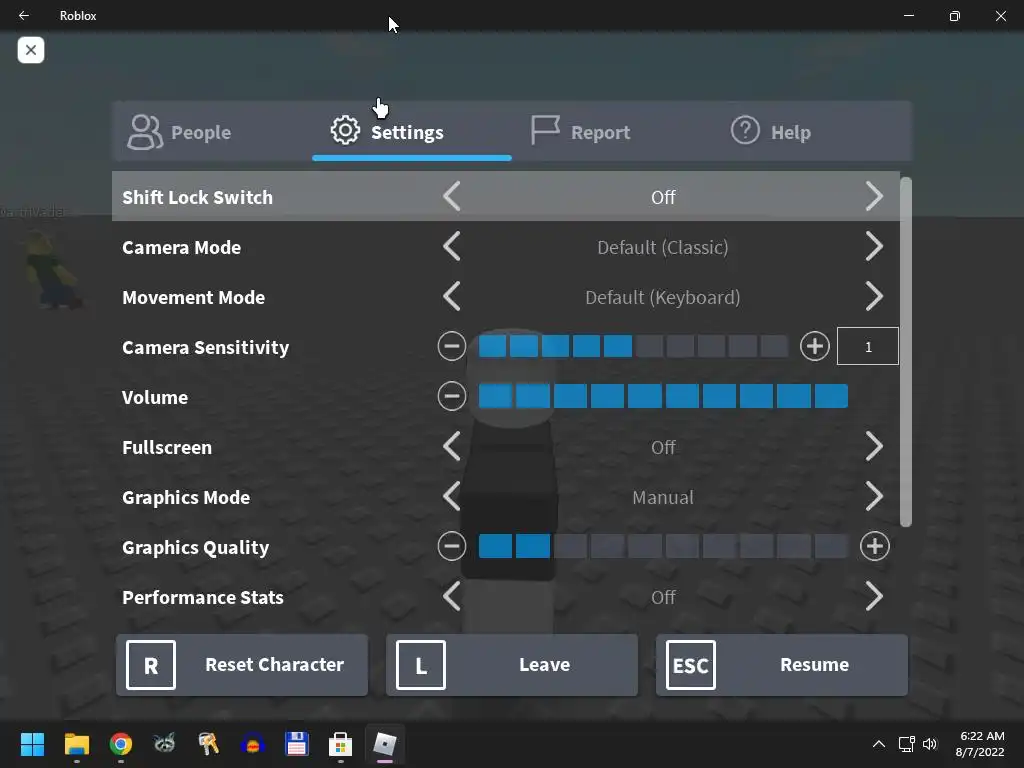1024x768 pixels.
Task: Open File Explorer from the taskbar
Action: coord(76,744)
